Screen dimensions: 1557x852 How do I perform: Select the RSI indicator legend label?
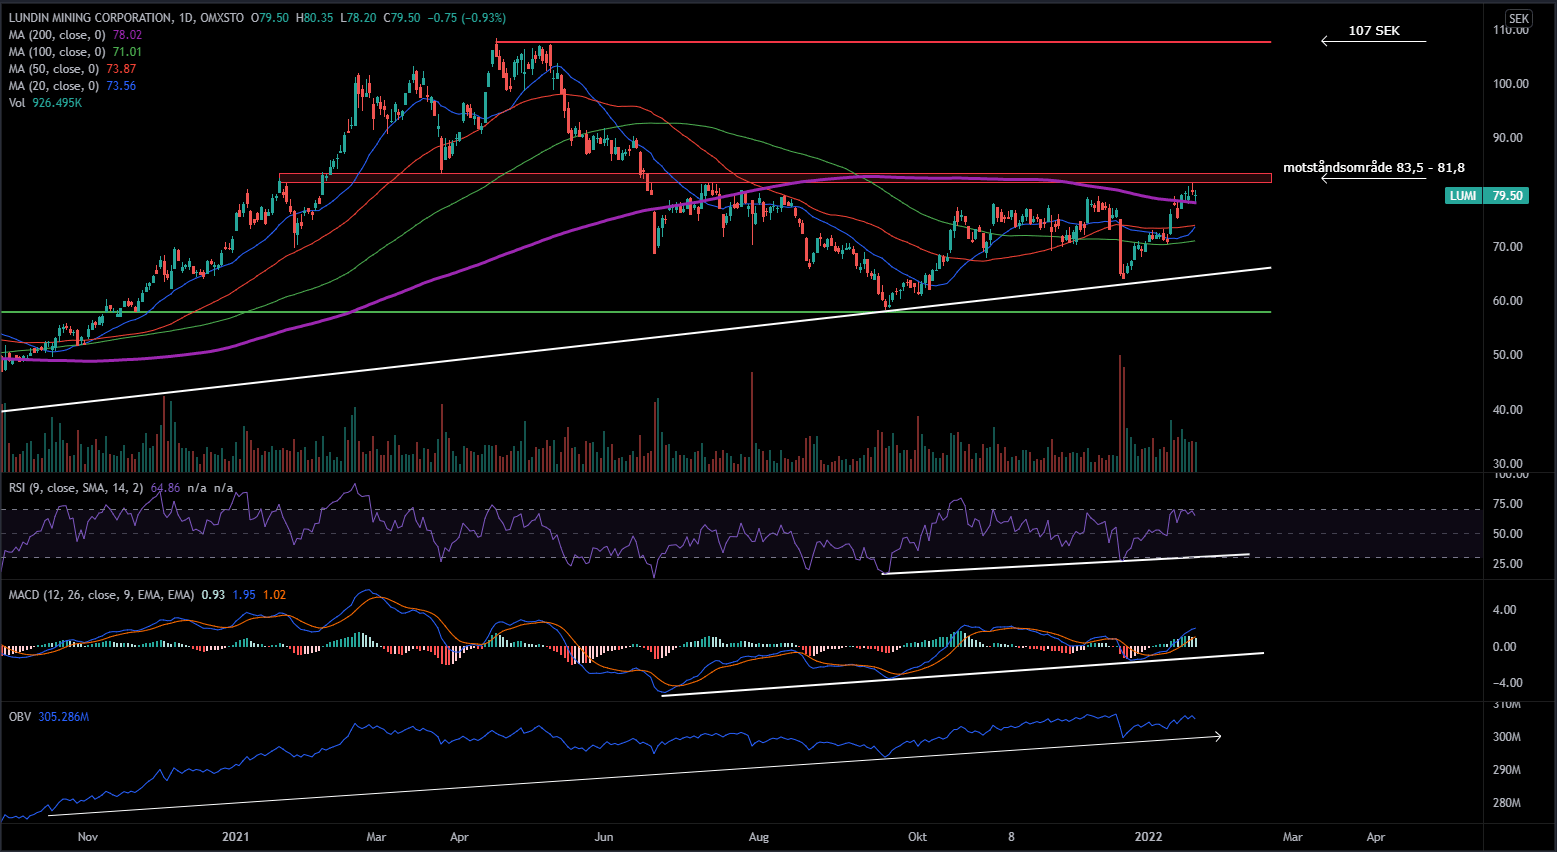[75, 488]
